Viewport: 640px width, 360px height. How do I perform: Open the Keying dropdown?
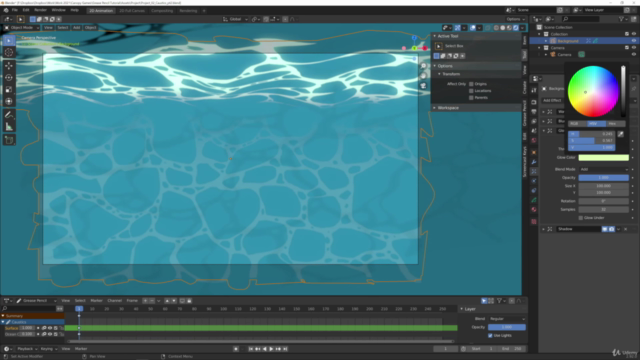(x=48, y=349)
